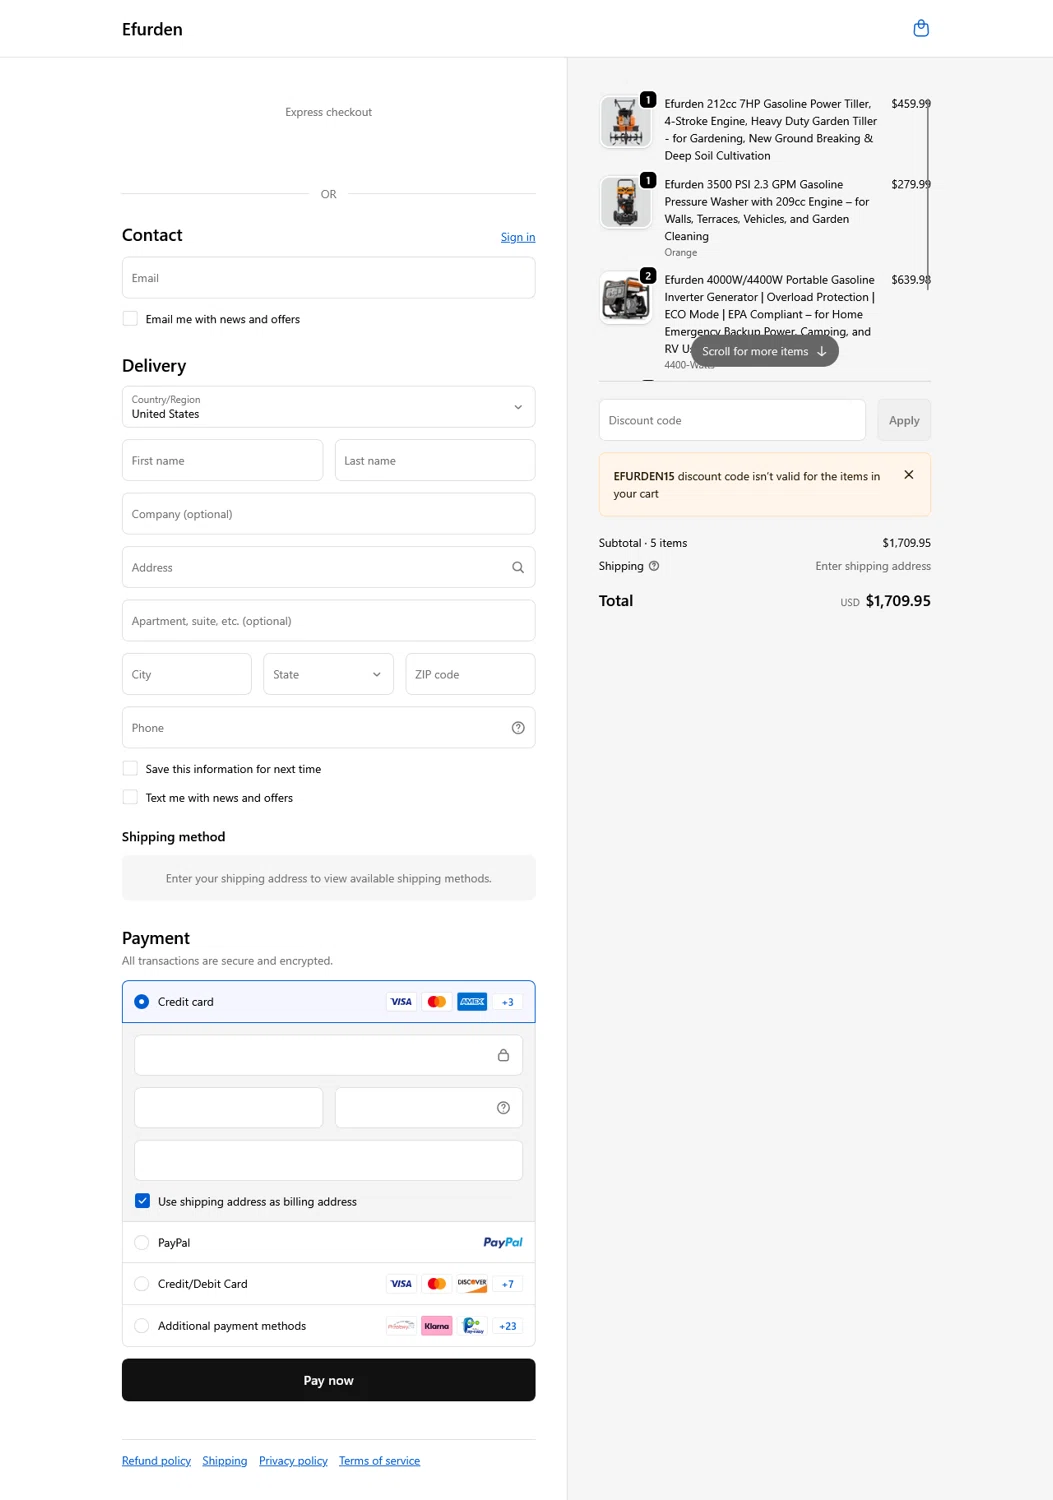Click the Sign in link
This screenshot has width=1053, height=1500.
tap(518, 237)
